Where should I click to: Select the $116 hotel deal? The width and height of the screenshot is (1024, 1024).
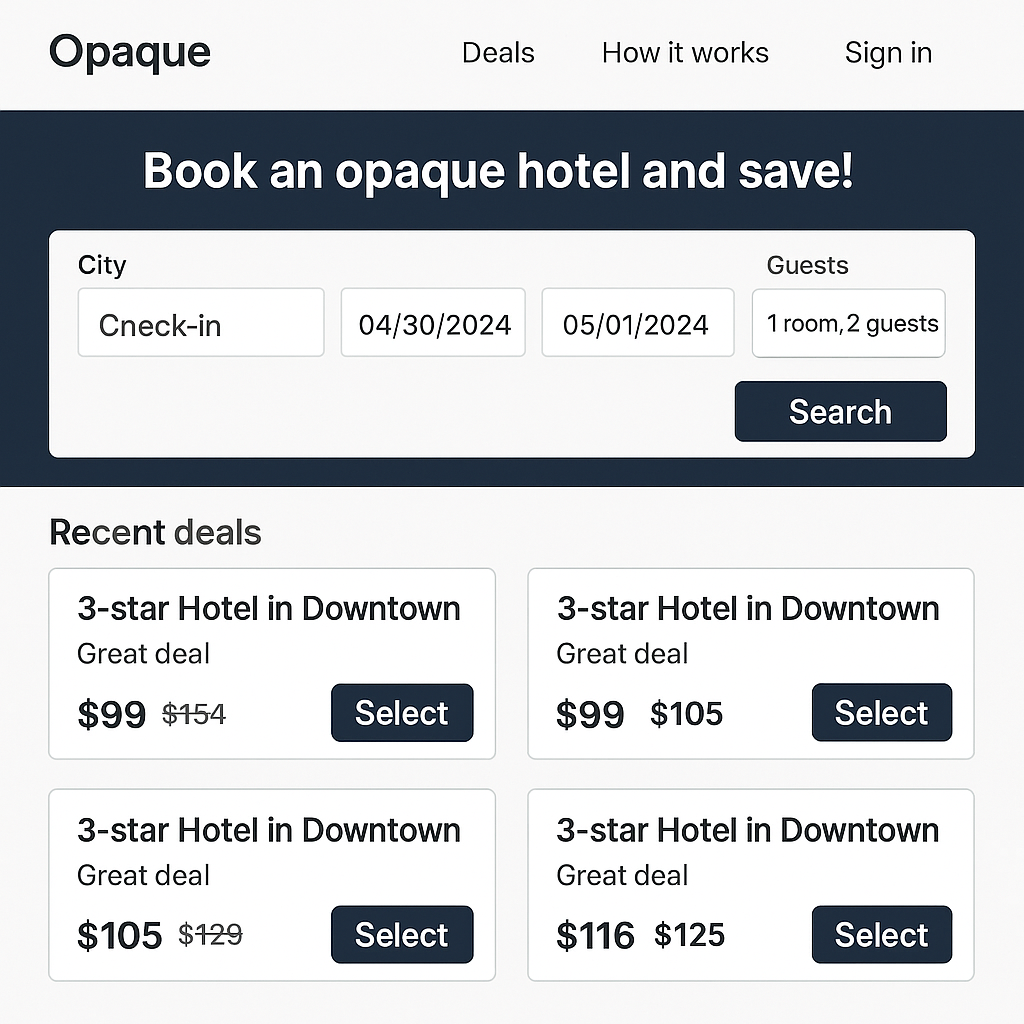[x=882, y=934]
